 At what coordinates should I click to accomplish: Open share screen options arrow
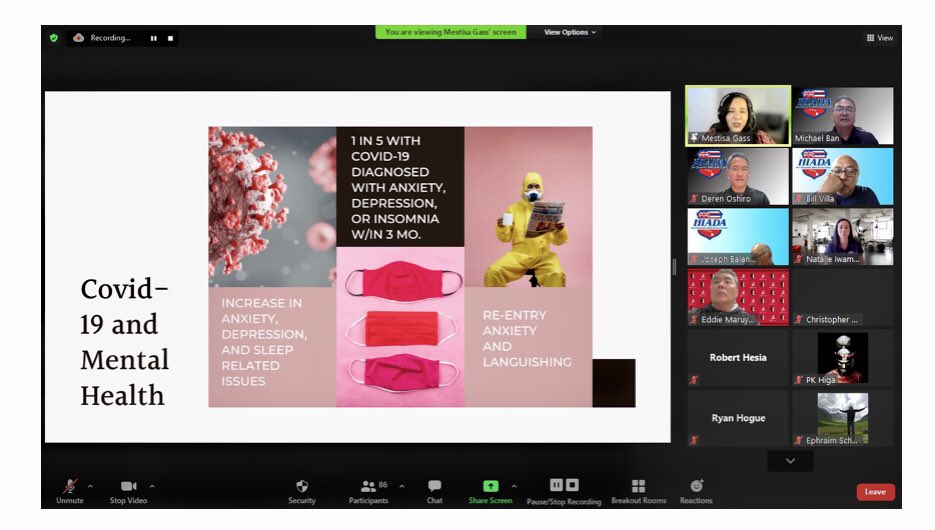point(514,486)
